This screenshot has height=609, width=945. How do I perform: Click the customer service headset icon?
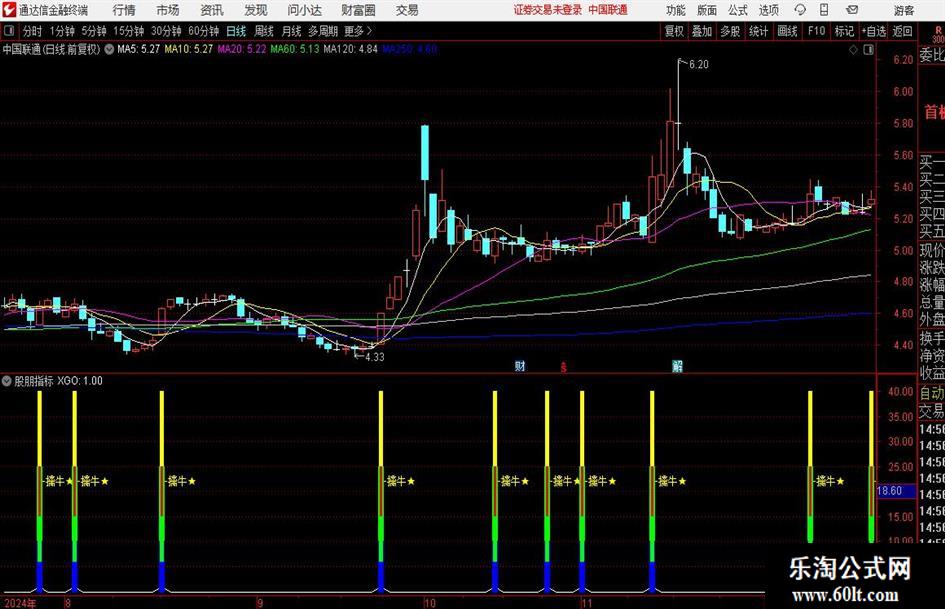[x=800, y=10]
